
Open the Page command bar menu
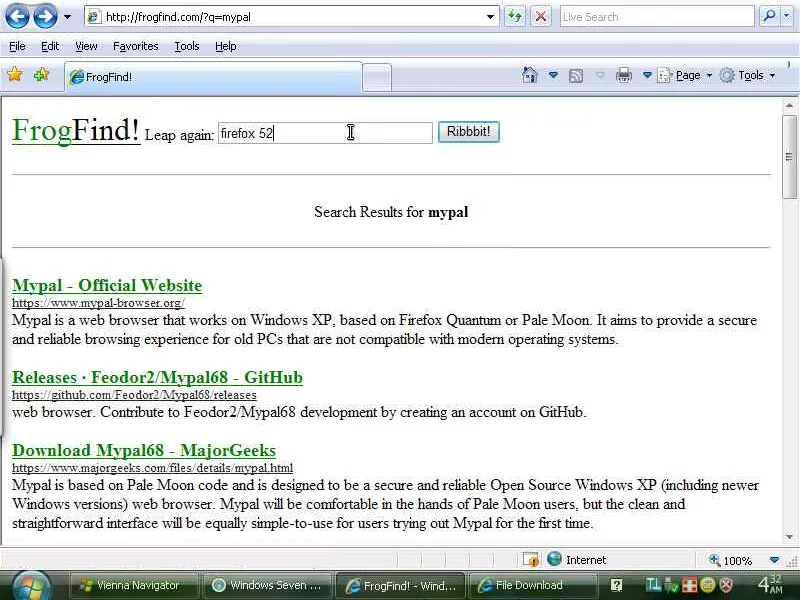coord(685,76)
